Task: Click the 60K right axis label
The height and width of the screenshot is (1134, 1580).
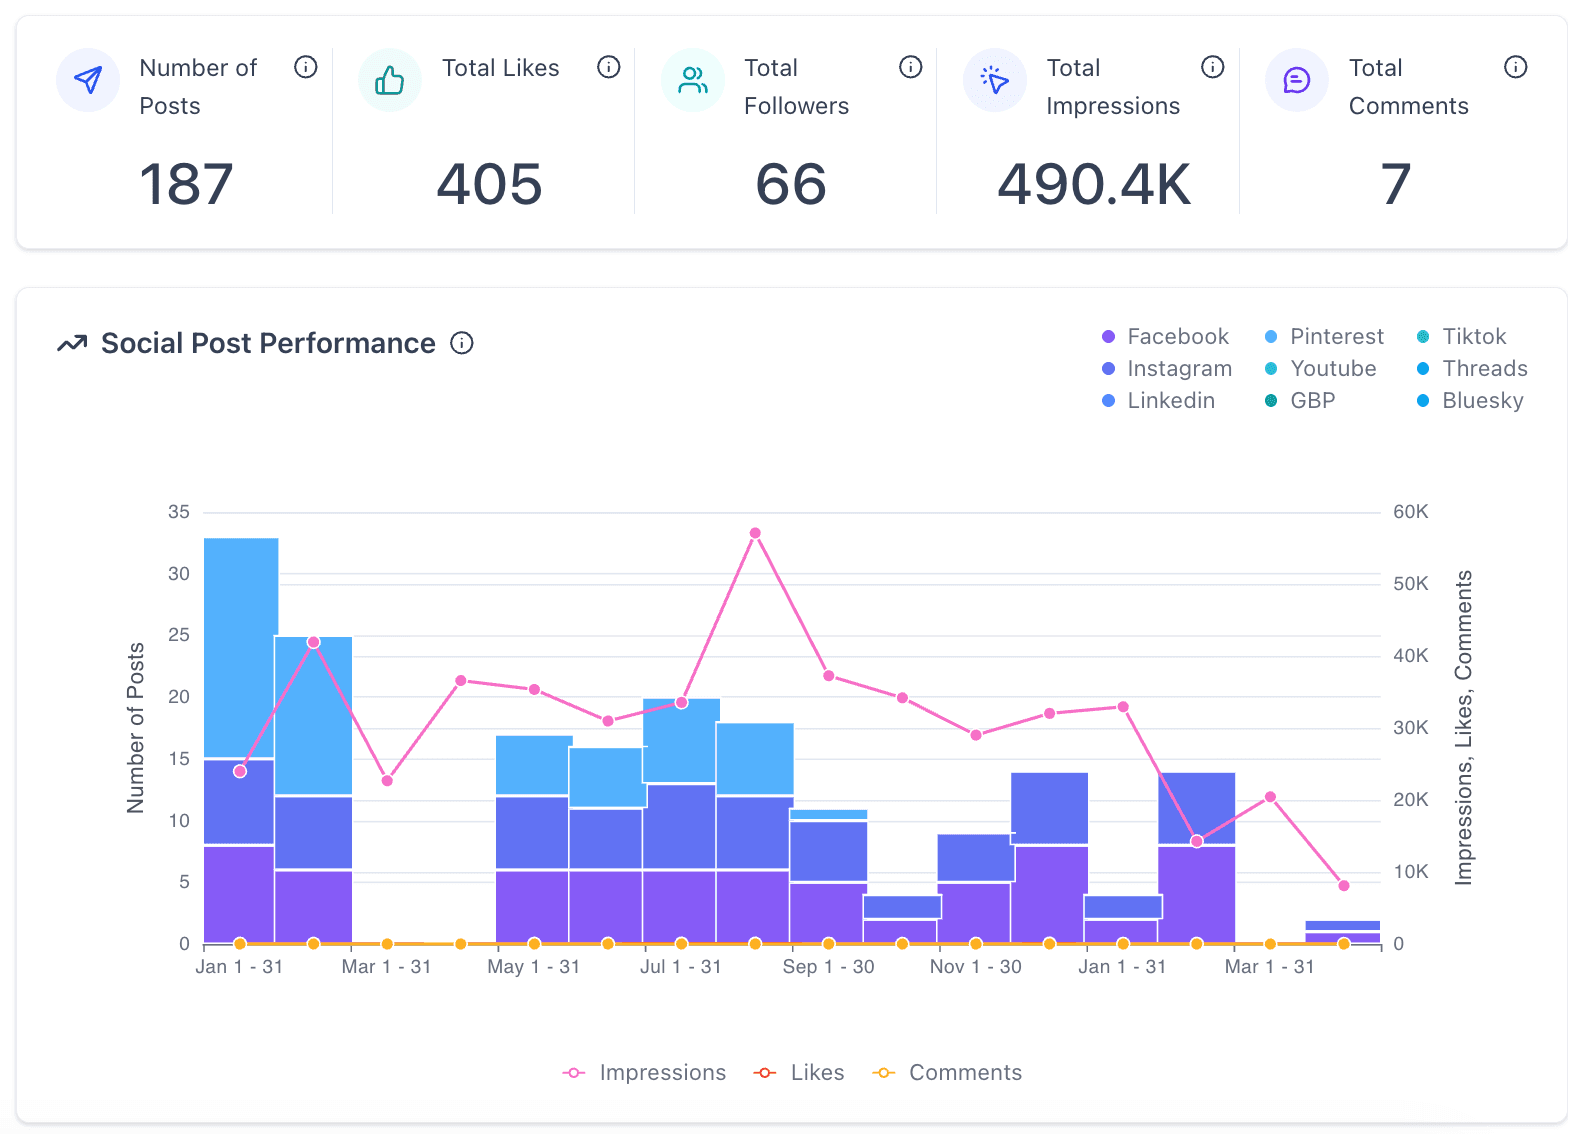Action: pos(1411,512)
